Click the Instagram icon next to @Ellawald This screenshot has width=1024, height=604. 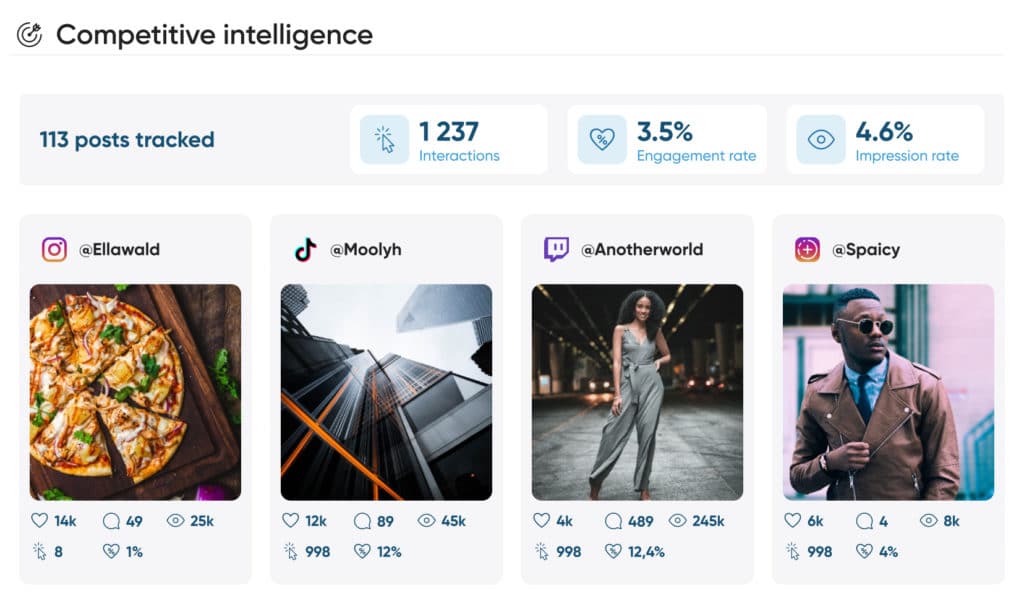[x=53, y=248]
